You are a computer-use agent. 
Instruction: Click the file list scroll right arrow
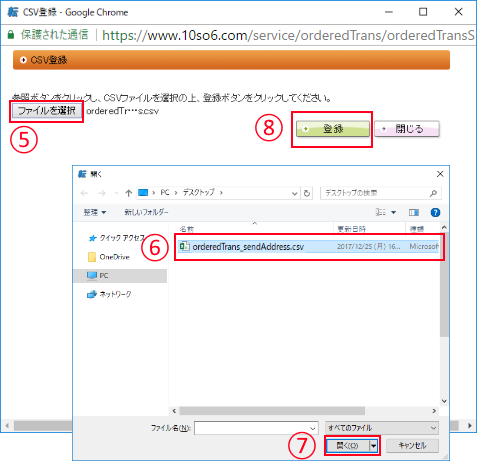click(434, 411)
